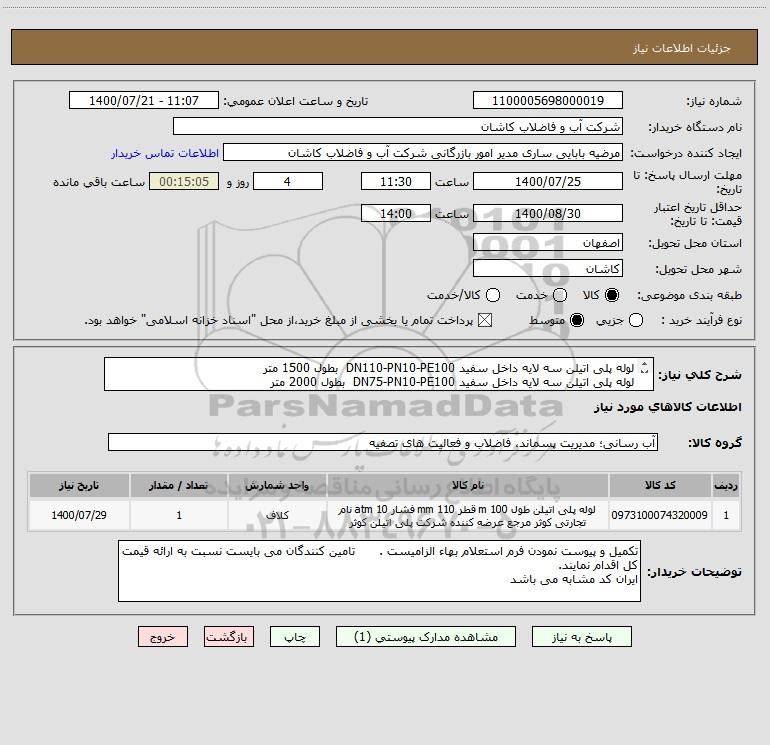
Task: Click product code cell 0973100074320009
Action: pos(660,515)
